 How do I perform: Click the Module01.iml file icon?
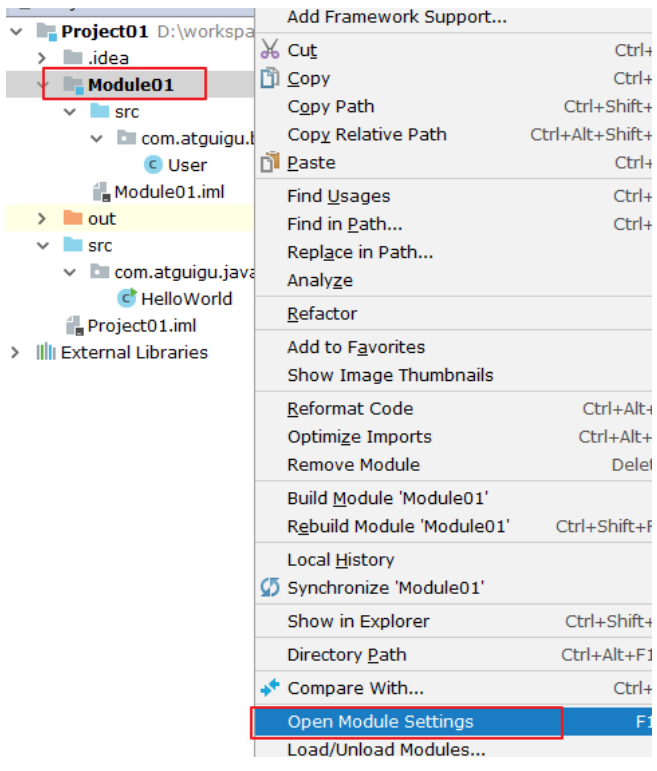click(x=101, y=192)
